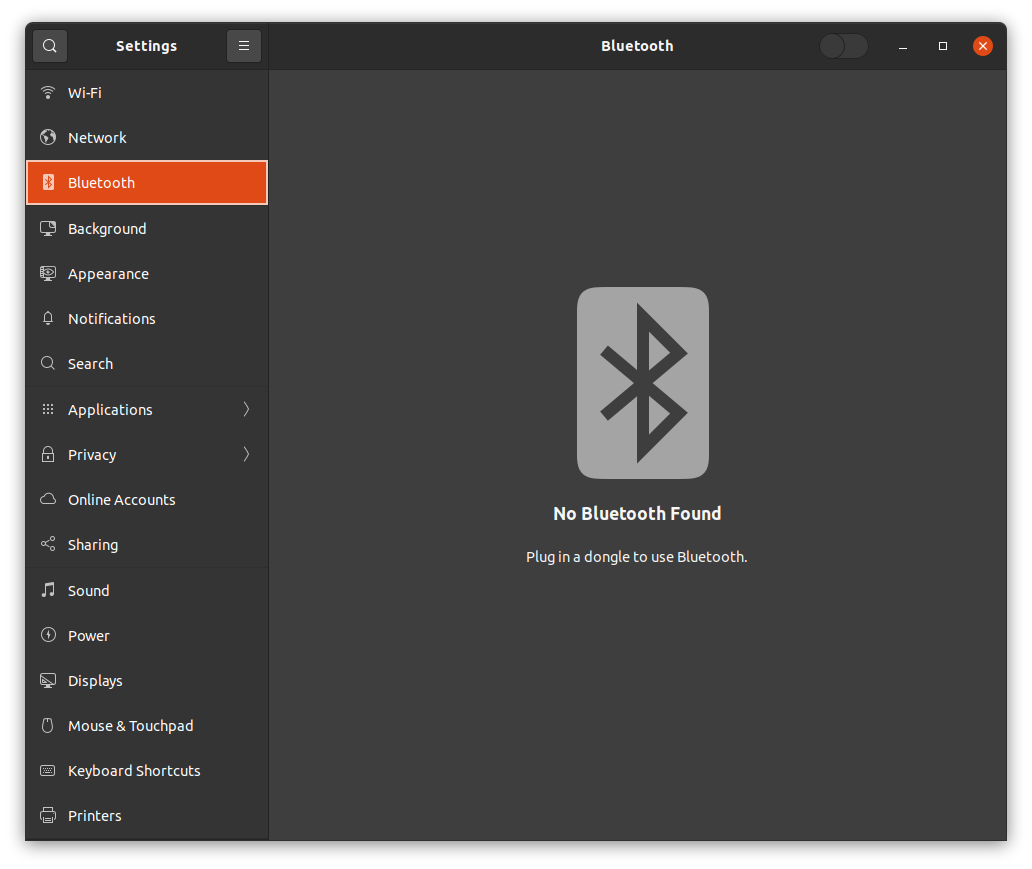The image size is (1032, 869).
Task: Expand the Applications chevron arrow
Action: pos(246,410)
